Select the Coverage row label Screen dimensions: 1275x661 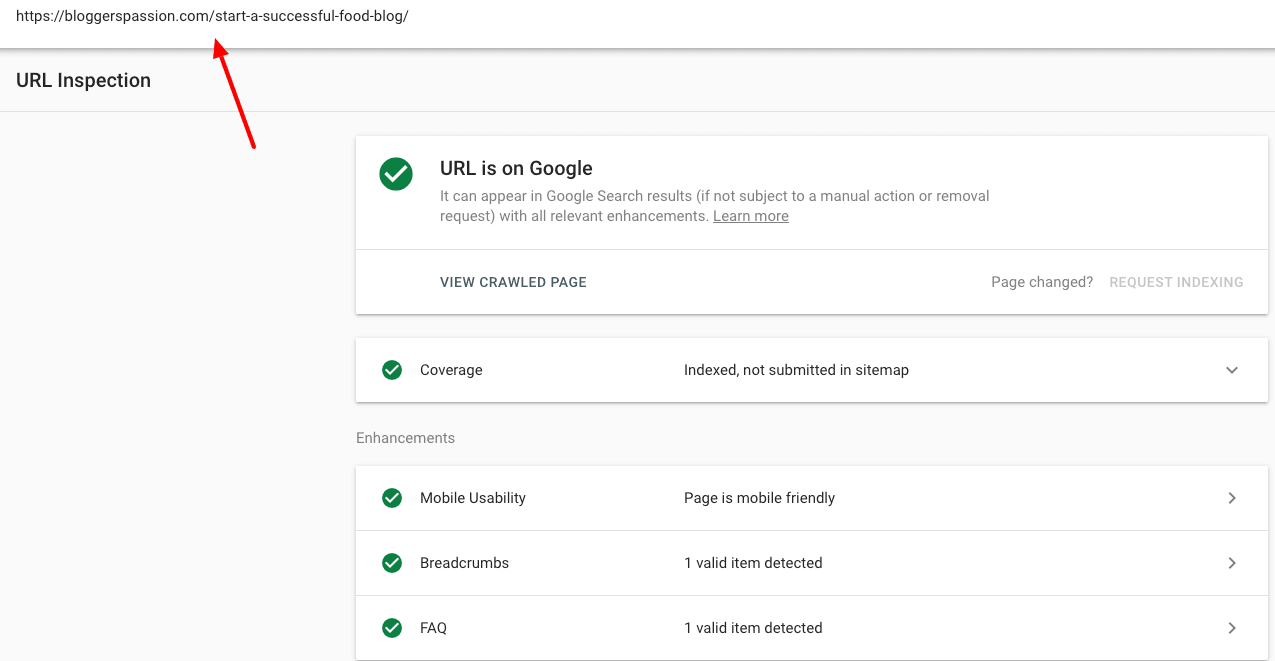click(451, 370)
